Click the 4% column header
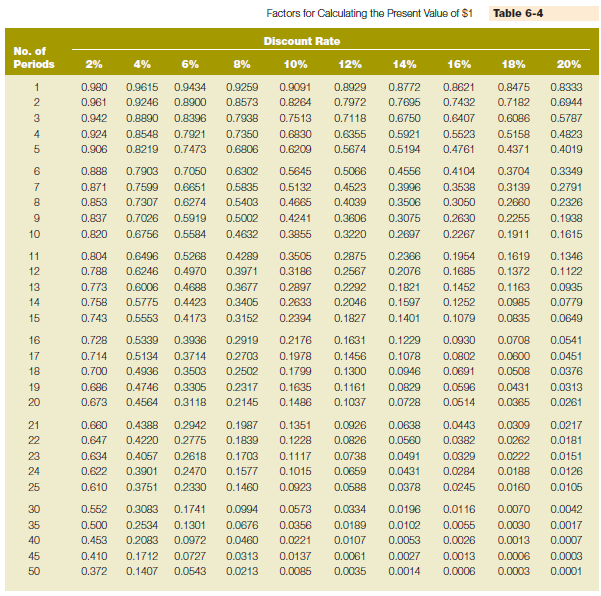 [142, 64]
